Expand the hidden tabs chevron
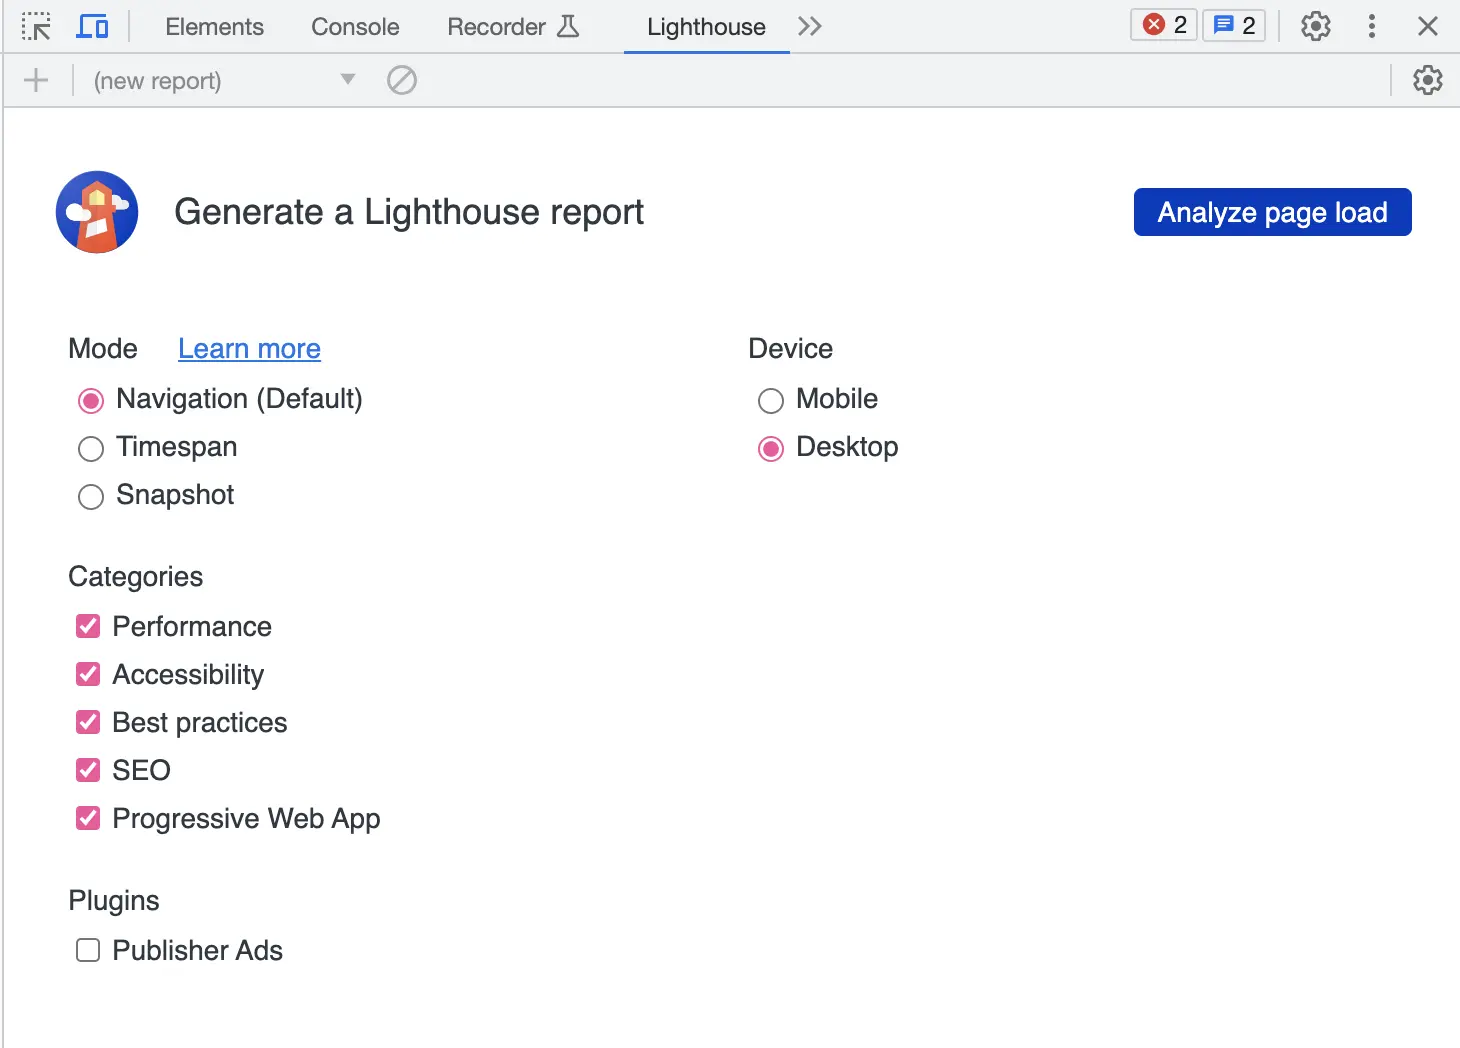1460x1048 pixels. coord(809,27)
